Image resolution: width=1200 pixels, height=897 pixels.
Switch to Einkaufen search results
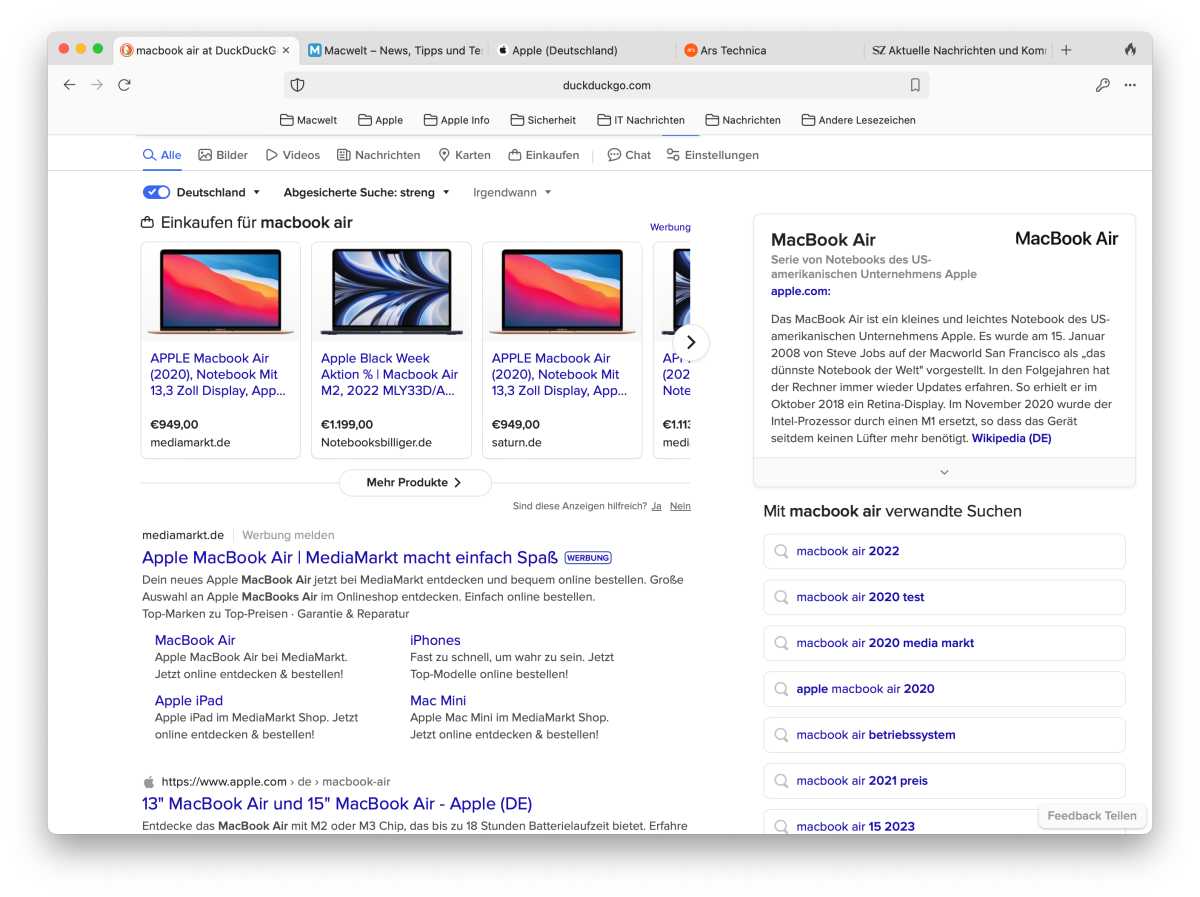click(x=544, y=155)
